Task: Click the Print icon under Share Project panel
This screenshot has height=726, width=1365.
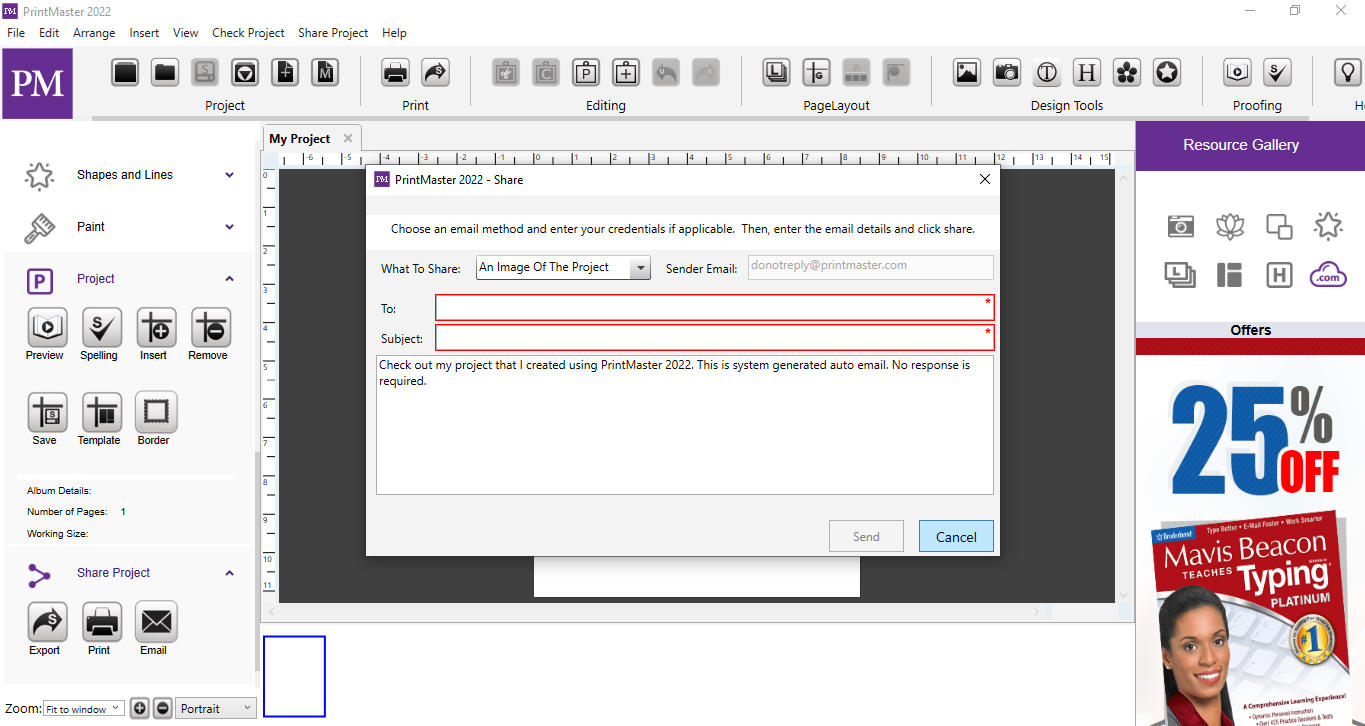Action: pyautogui.click(x=100, y=622)
